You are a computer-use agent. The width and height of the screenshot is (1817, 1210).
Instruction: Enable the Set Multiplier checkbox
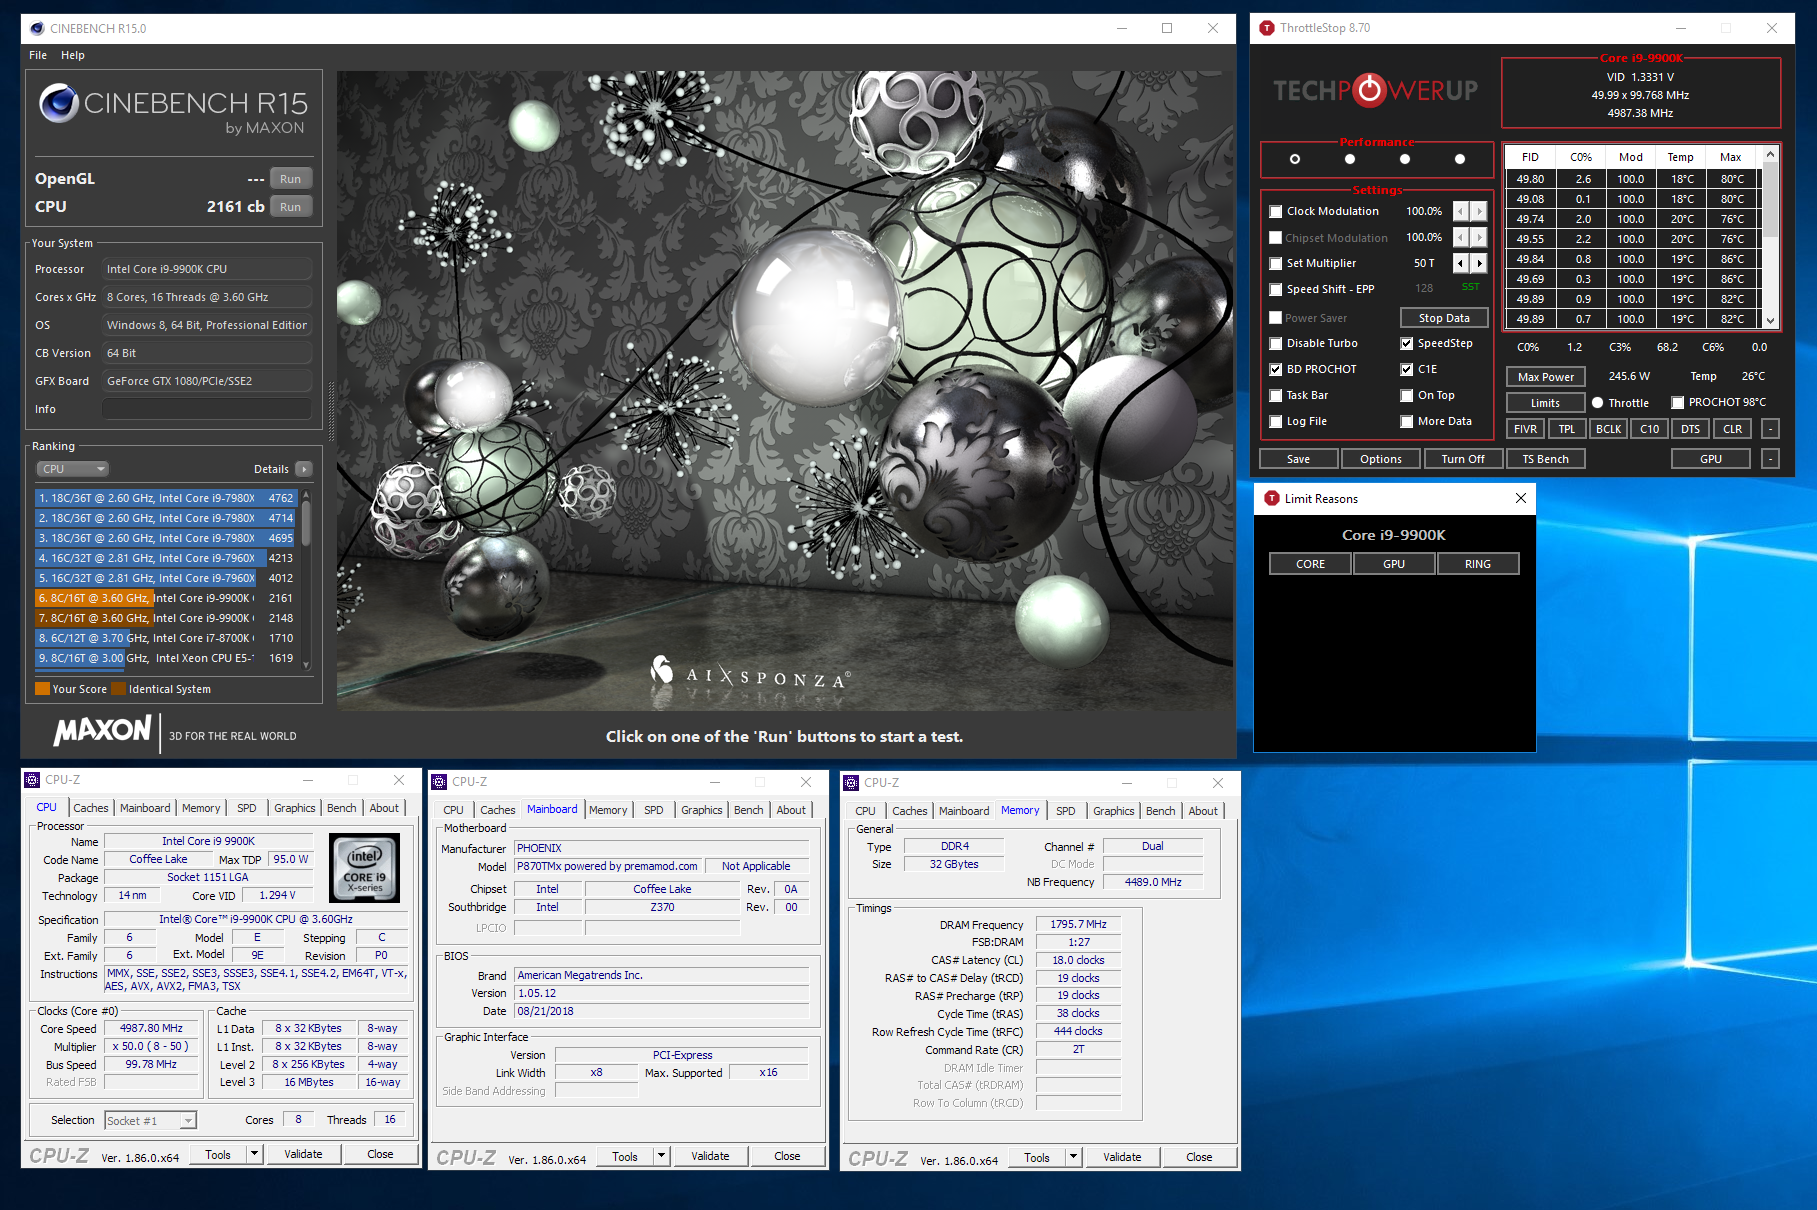click(1276, 263)
